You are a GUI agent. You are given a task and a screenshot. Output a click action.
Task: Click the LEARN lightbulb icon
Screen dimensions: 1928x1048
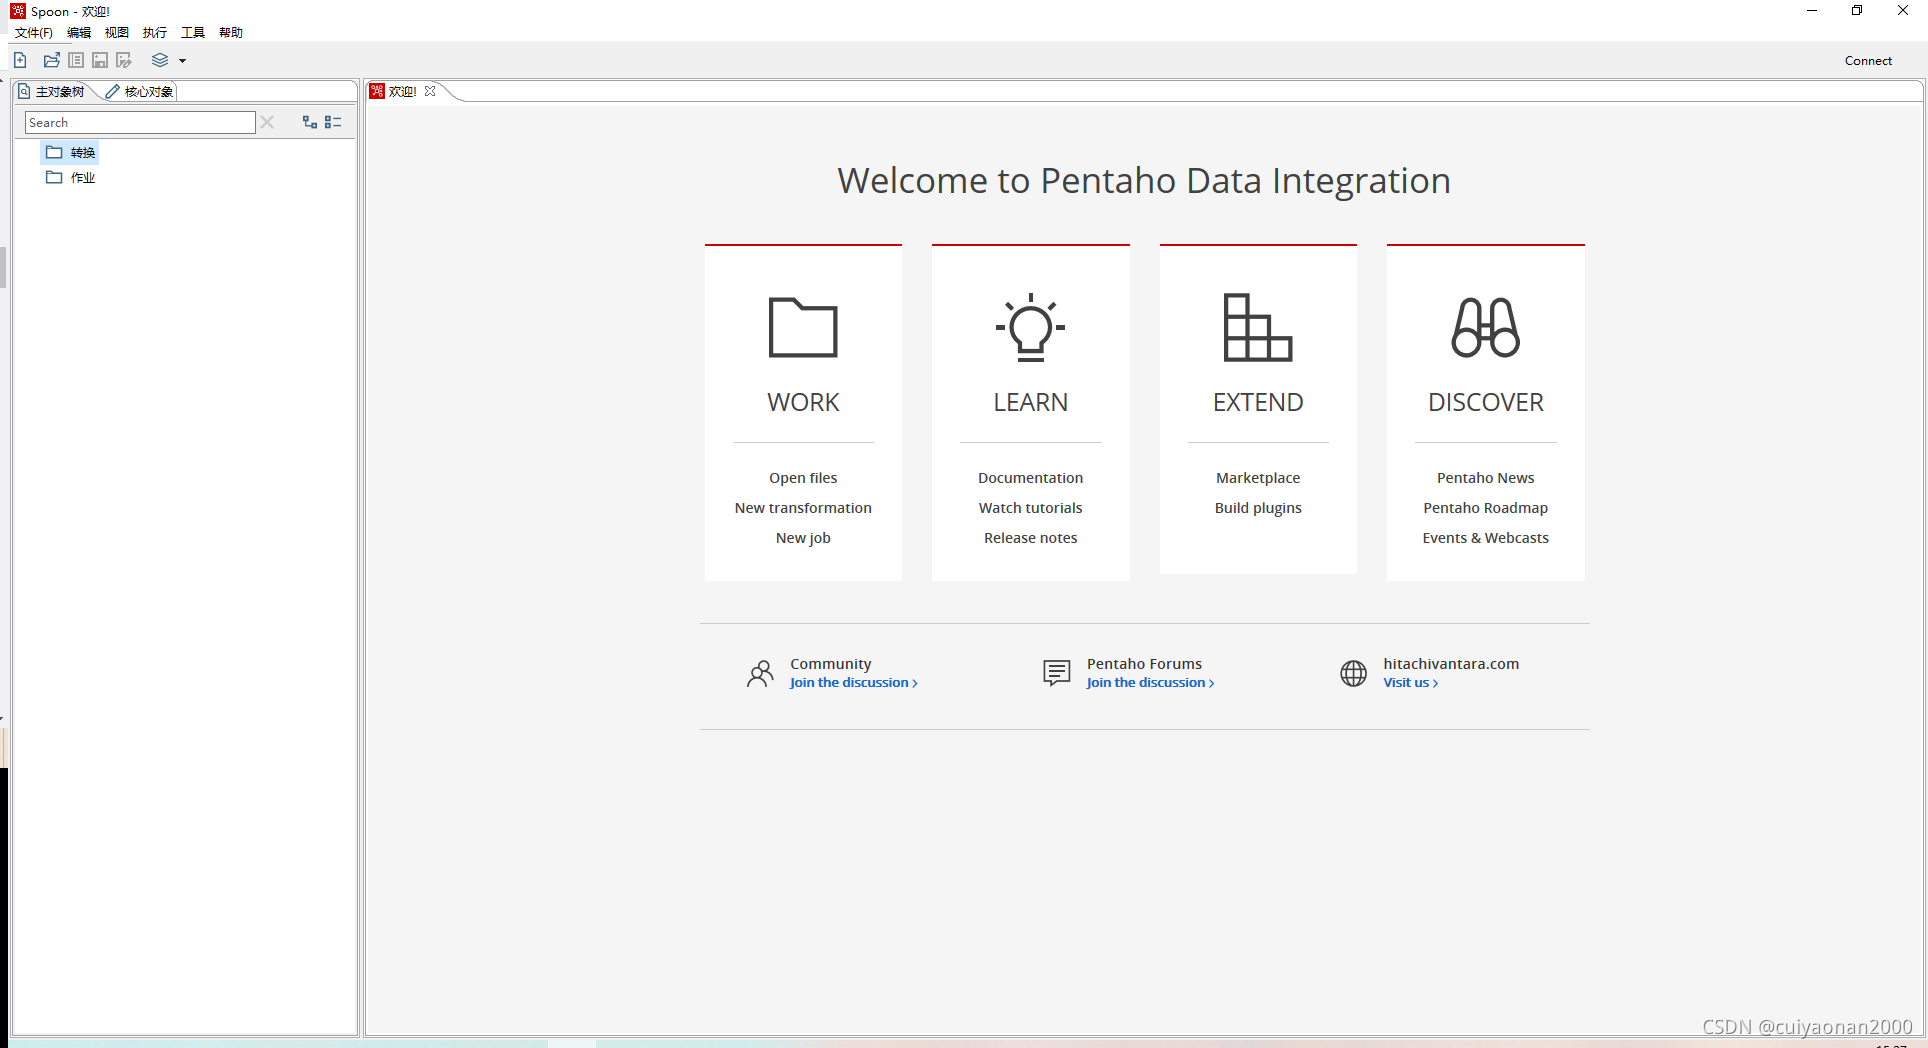pos(1031,327)
